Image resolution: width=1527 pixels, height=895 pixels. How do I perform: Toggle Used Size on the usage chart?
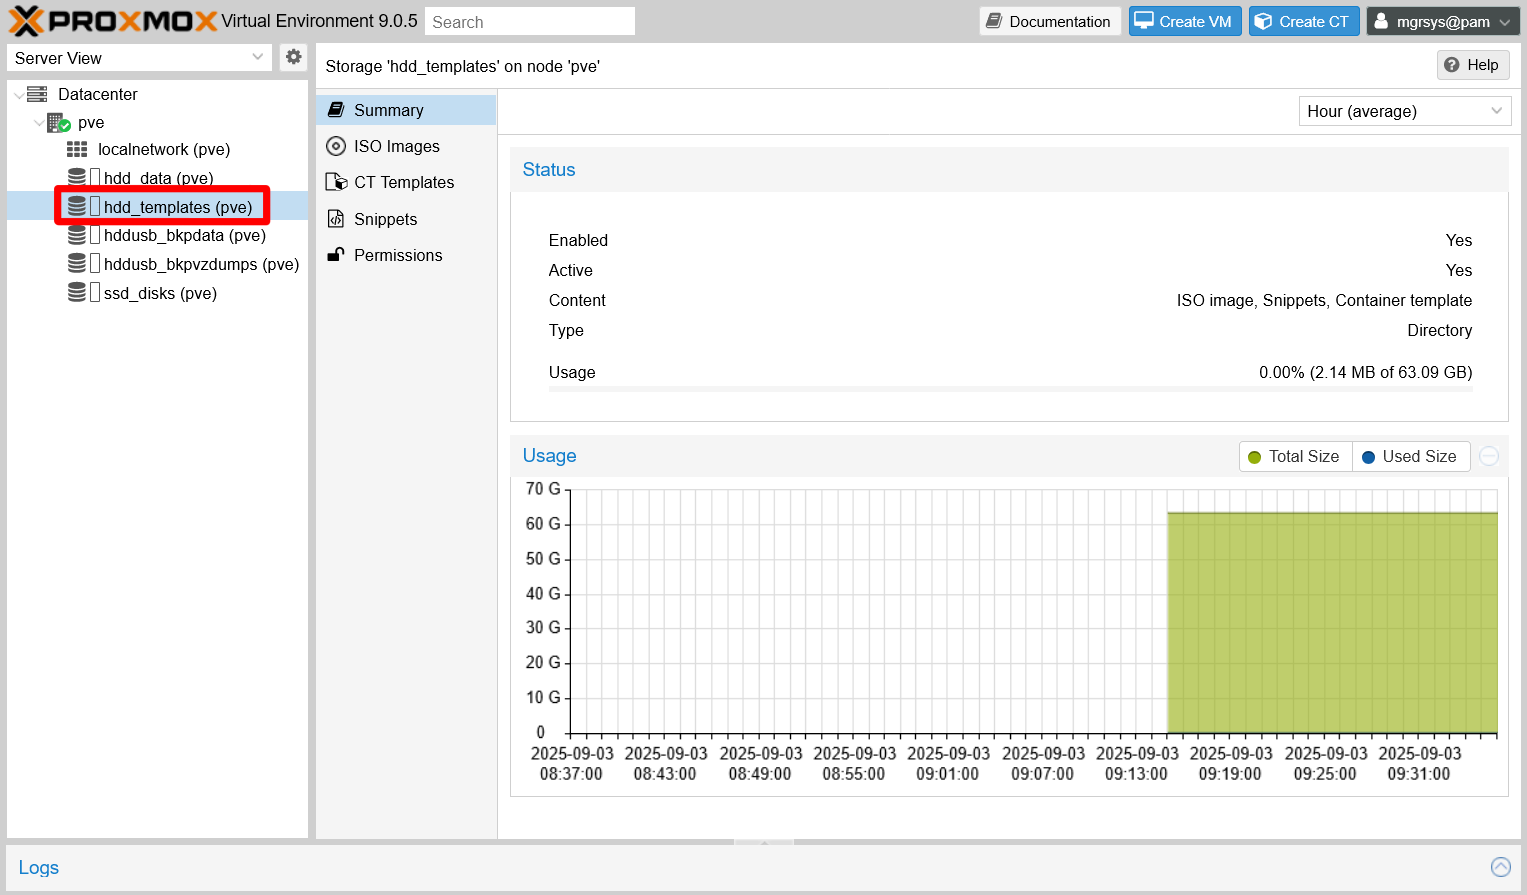(x=1411, y=456)
